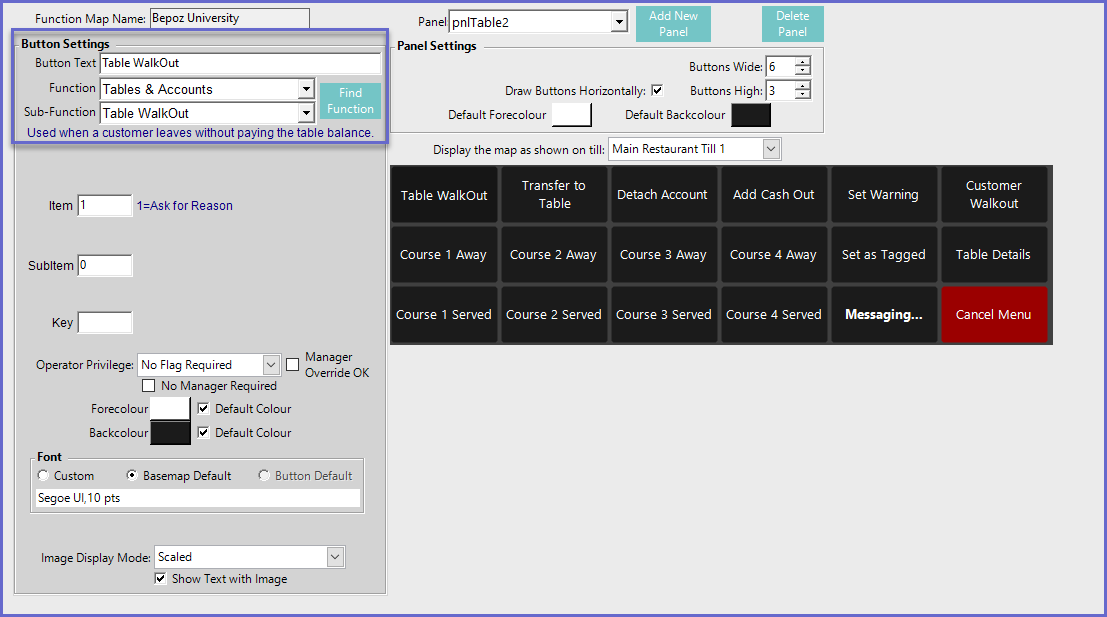The image size is (1107, 617).
Task: Decrease Buttons Wide with the down arrow
Action: coord(803,71)
